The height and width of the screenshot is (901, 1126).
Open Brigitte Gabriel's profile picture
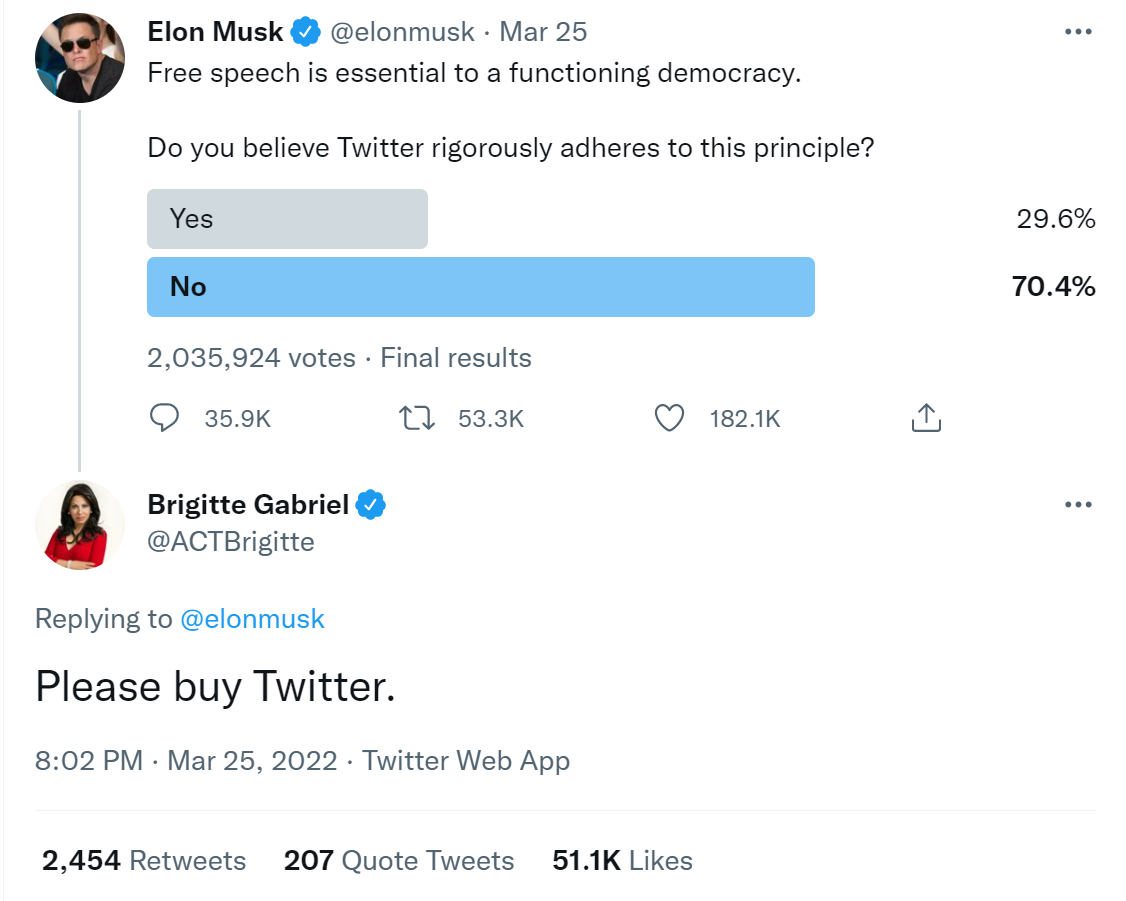coord(80,525)
